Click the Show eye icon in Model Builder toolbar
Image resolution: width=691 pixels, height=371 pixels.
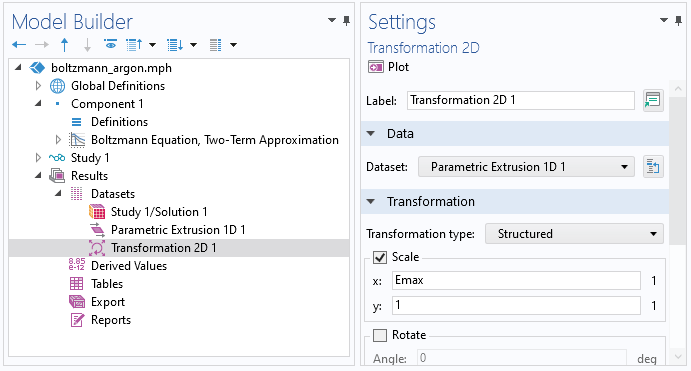pos(110,45)
